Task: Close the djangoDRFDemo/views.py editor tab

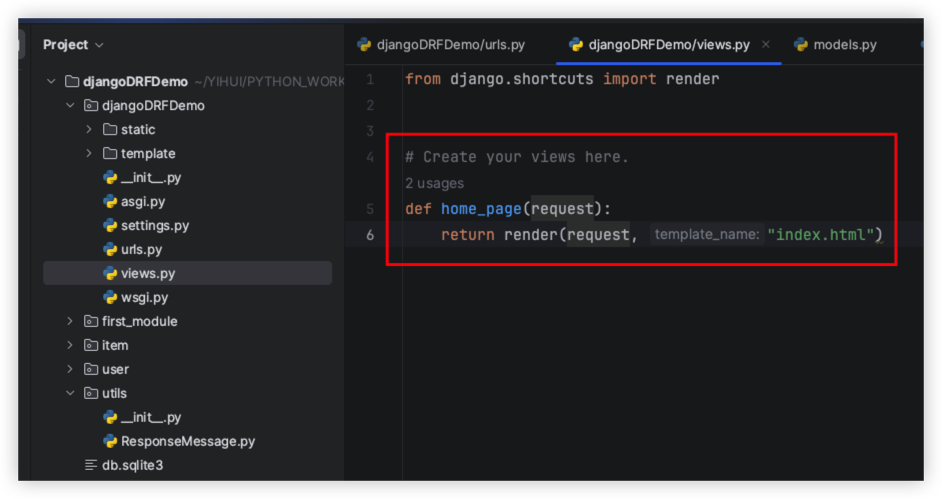Action: (766, 45)
